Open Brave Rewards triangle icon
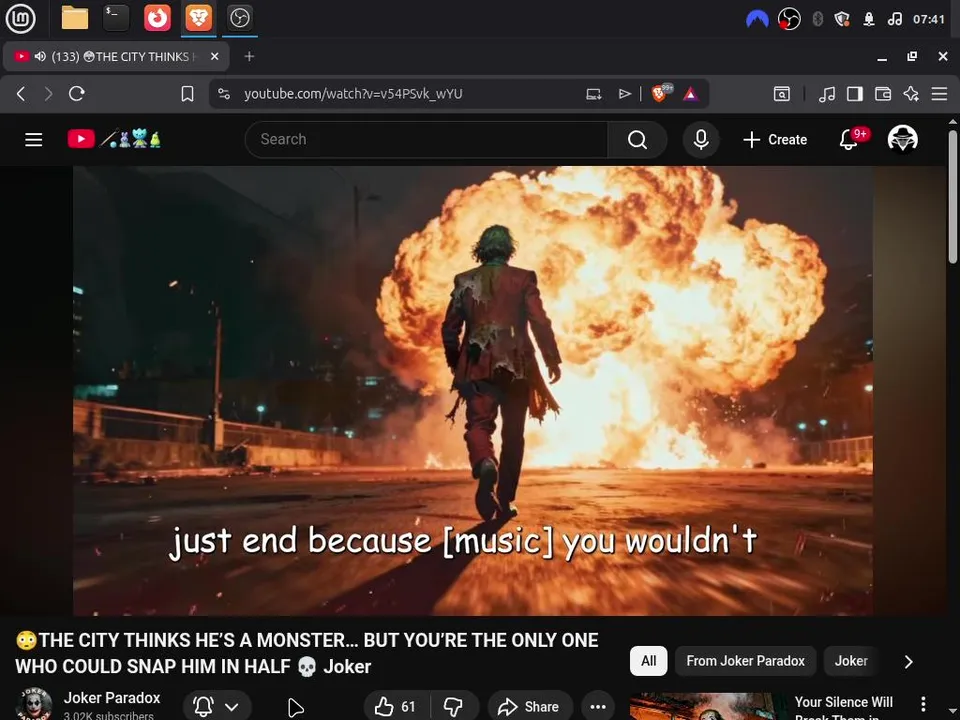The height and width of the screenshot is (720, 960). coord(691,94)
